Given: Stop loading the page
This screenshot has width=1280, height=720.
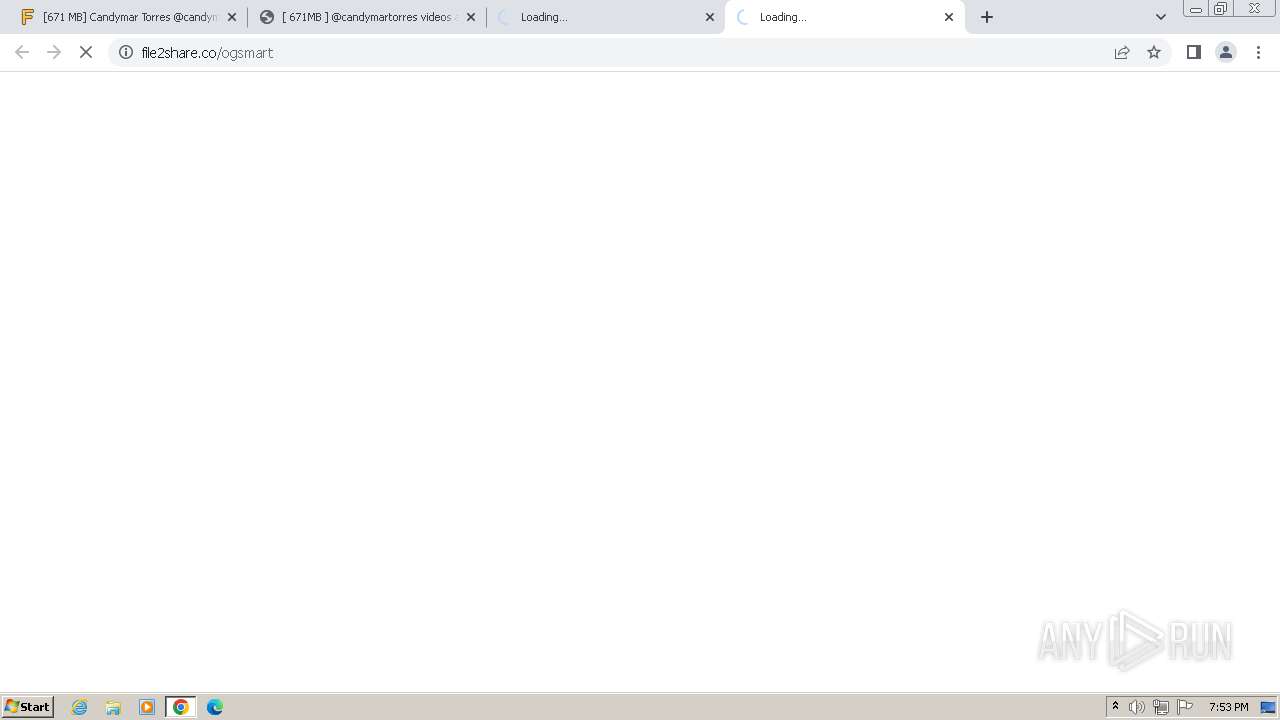Looking at the screenshot, I should 86,52.
